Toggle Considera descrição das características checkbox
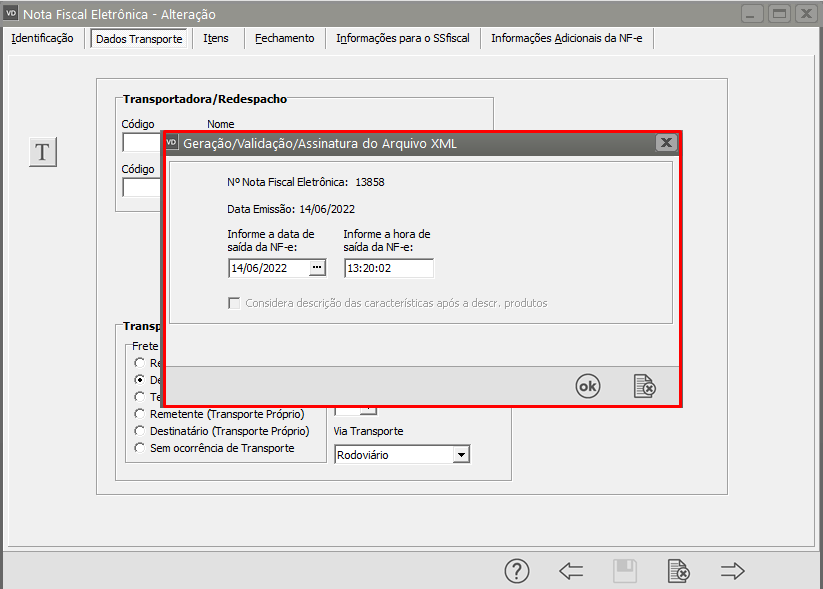Screen dimensions: 823x589 pos(235,303)
